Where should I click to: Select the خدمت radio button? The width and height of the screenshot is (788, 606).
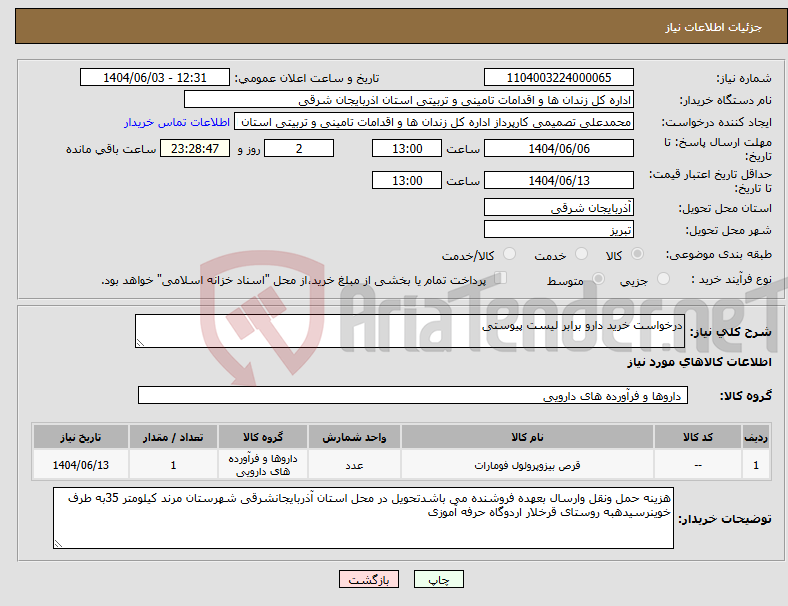pyautogui.click(x=581, y=254)
